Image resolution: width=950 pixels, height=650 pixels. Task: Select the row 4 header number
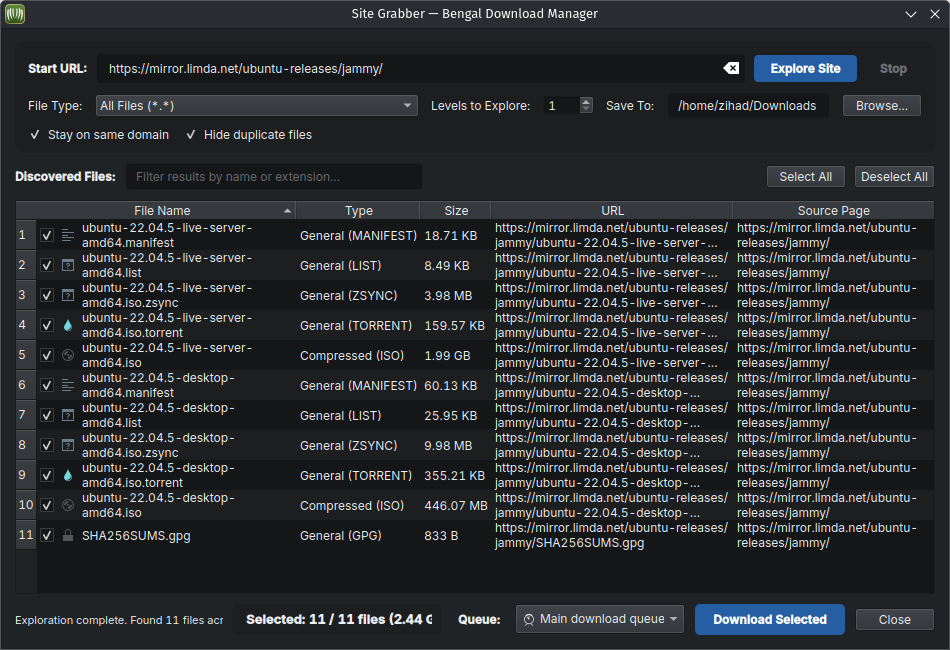click(x=26, y=325)
